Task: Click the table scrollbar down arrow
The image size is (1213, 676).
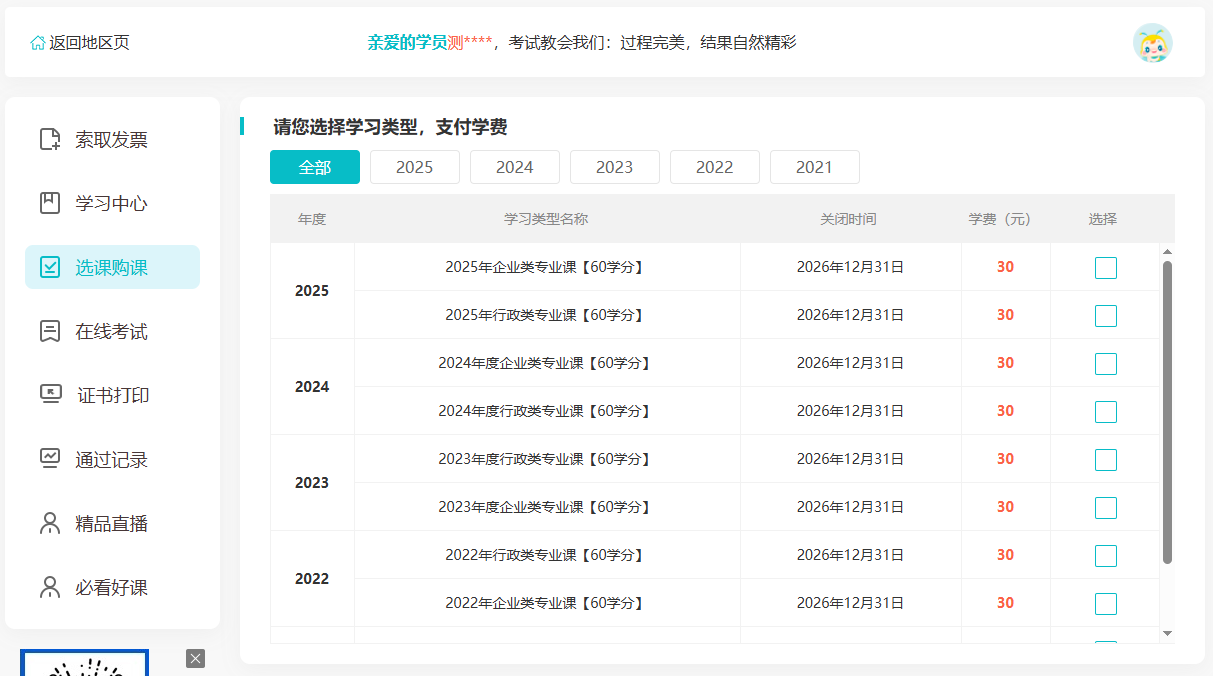Action: coord(1167,634)
